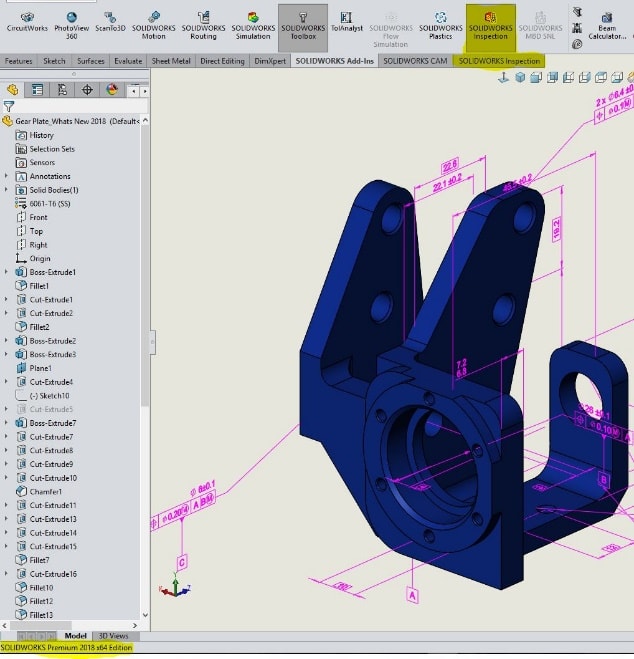Select the SOLIDWORKS Add-Ins tab
Viewport: 634px width, 659px height.
point(334,61)
